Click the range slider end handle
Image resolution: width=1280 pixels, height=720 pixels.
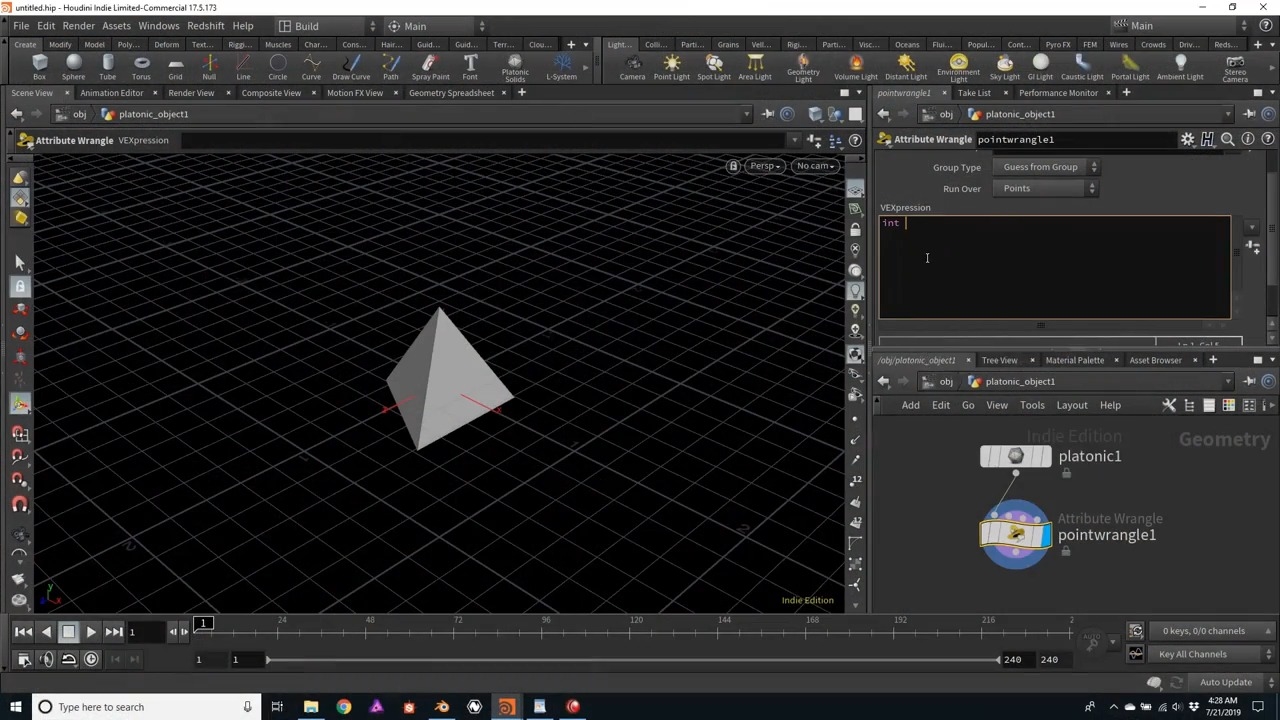pyautogui.click(x=998, y=659)
